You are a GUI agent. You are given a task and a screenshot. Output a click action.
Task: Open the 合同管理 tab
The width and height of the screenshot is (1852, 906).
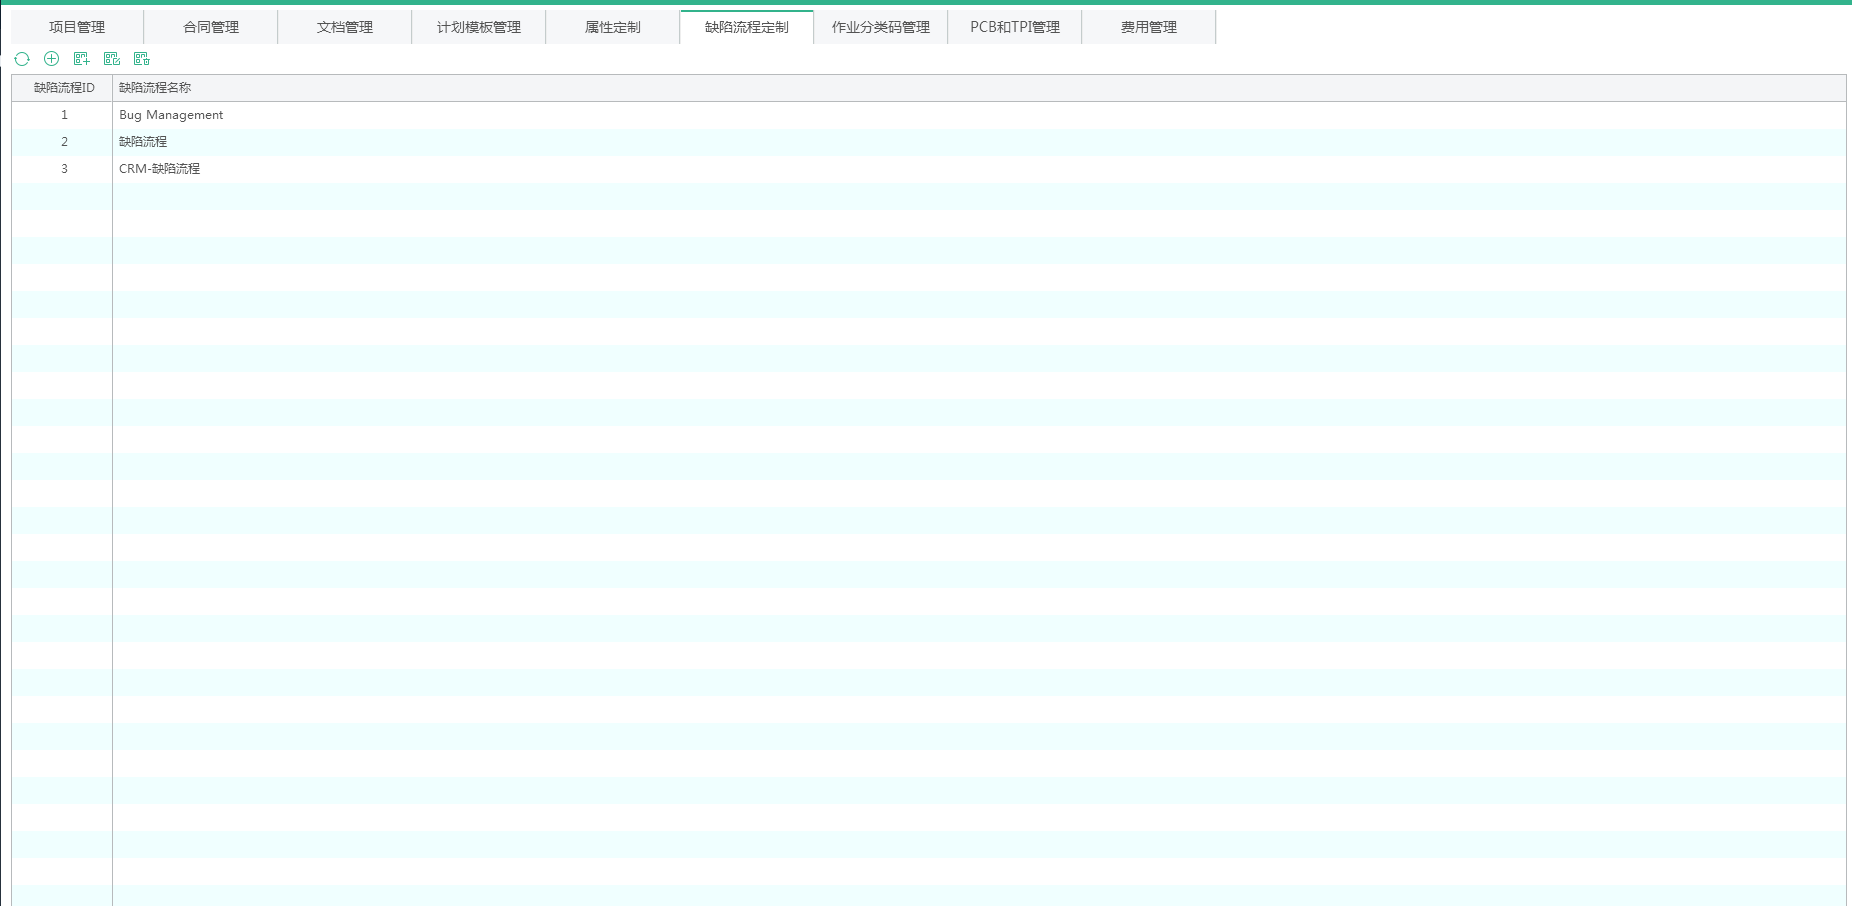(211, 27)
